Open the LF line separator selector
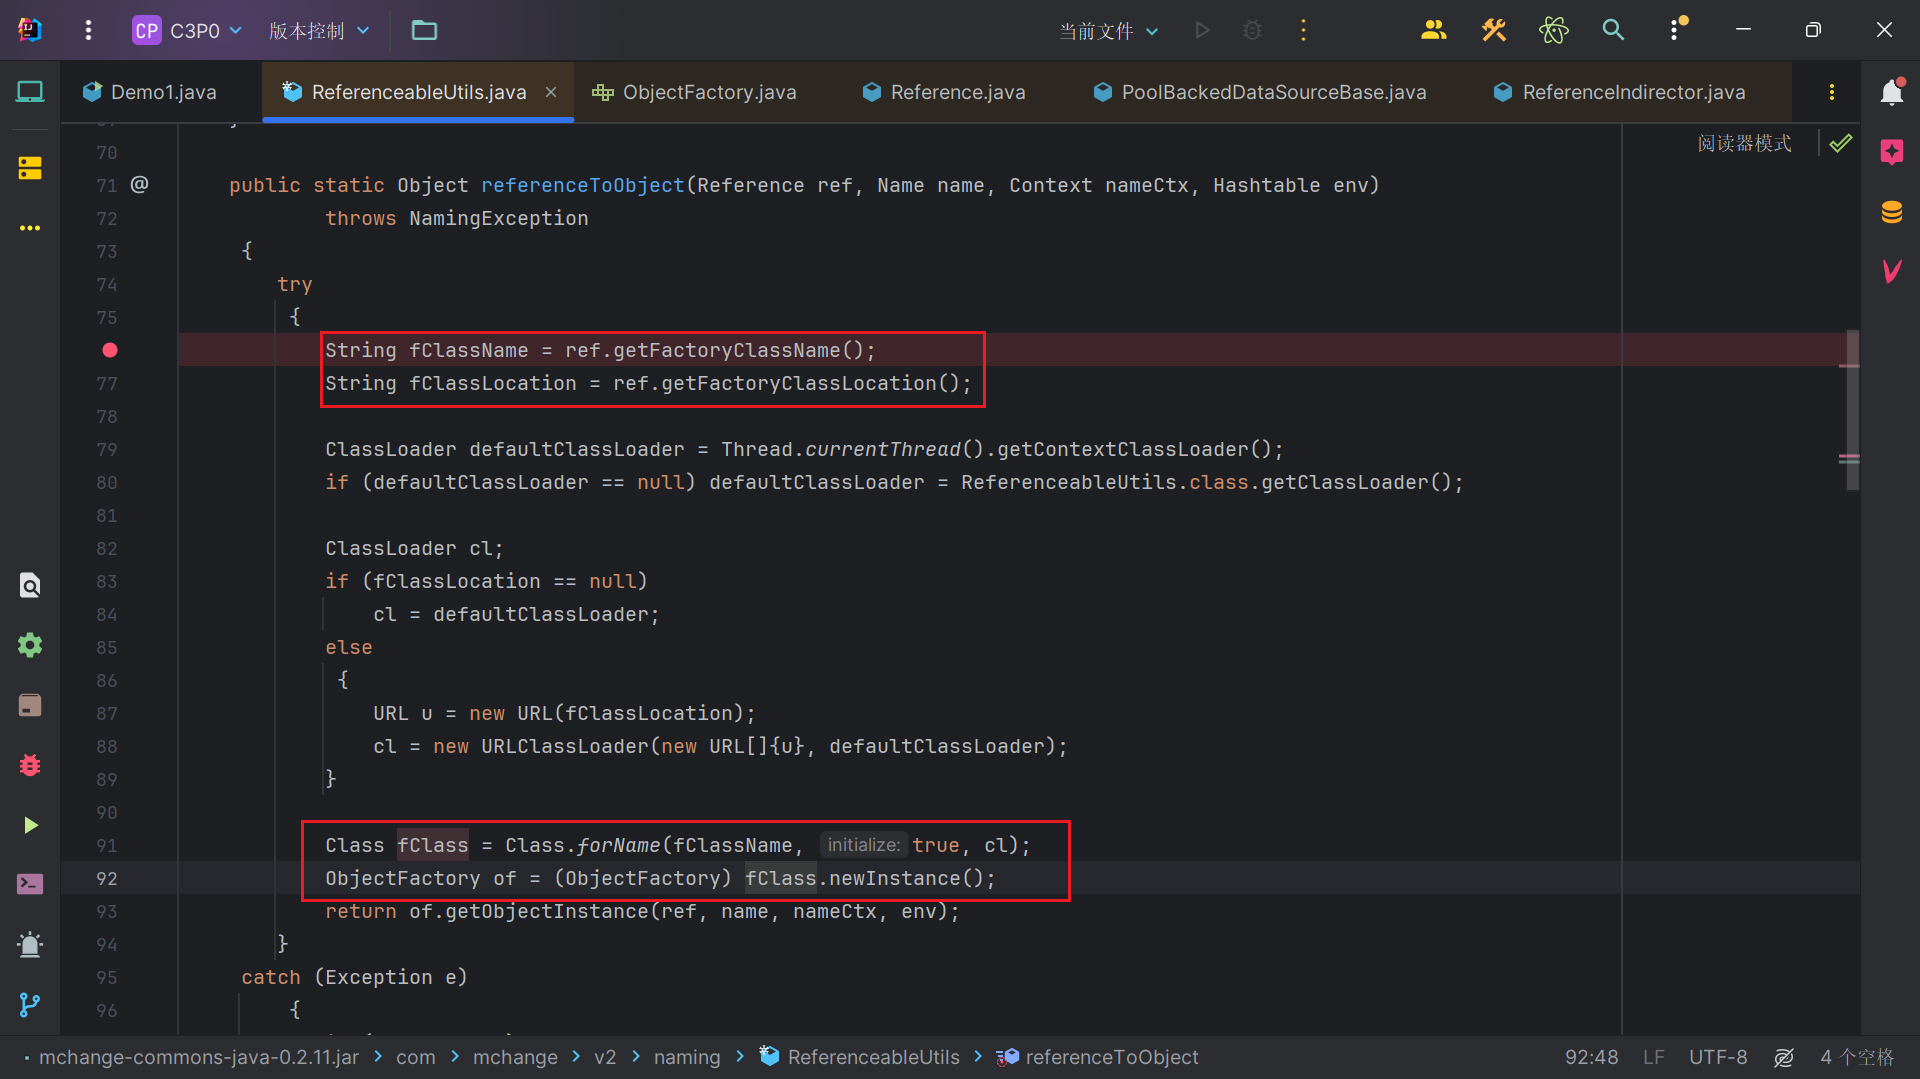The height and width of the screenshot is (1079, 1920). click(1654, 1057)
